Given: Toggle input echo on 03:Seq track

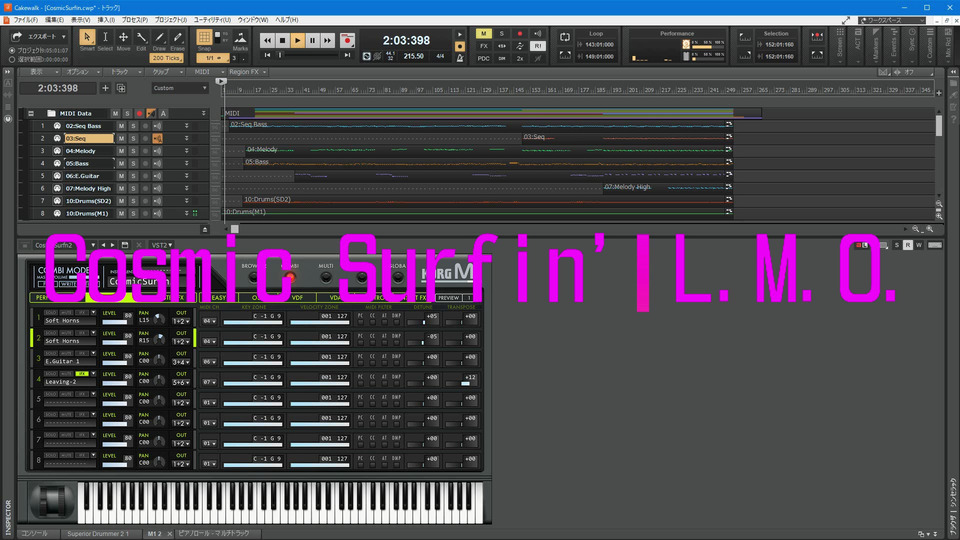Looking at the screenshot, I should pyautogui.click(x=157, y=138).
